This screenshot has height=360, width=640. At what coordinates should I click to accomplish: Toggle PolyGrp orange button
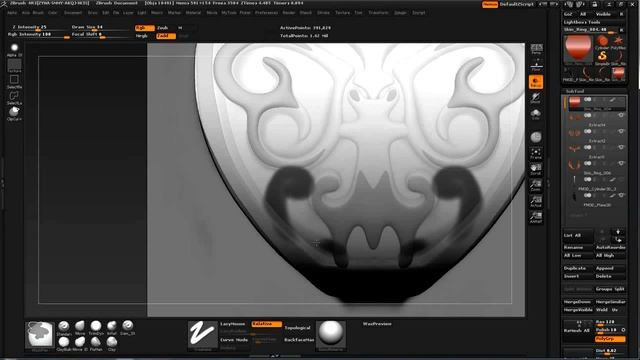pyautogui.click(x=610, y=339)
